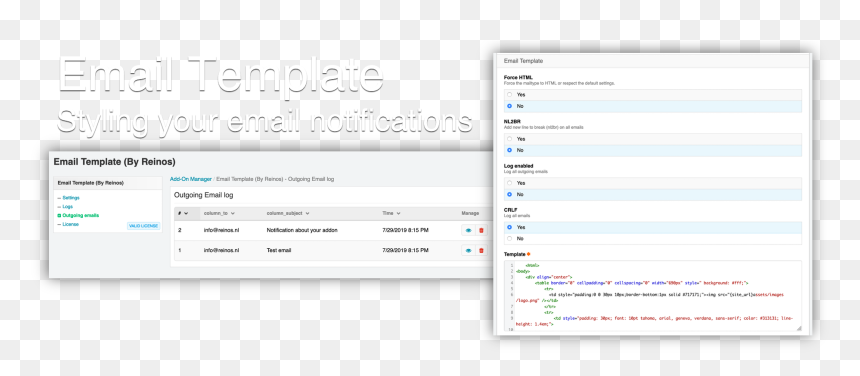Viewport: 860px width, 376px height.
Task: Click the time of the Test email row
Action: coord(405,250)
